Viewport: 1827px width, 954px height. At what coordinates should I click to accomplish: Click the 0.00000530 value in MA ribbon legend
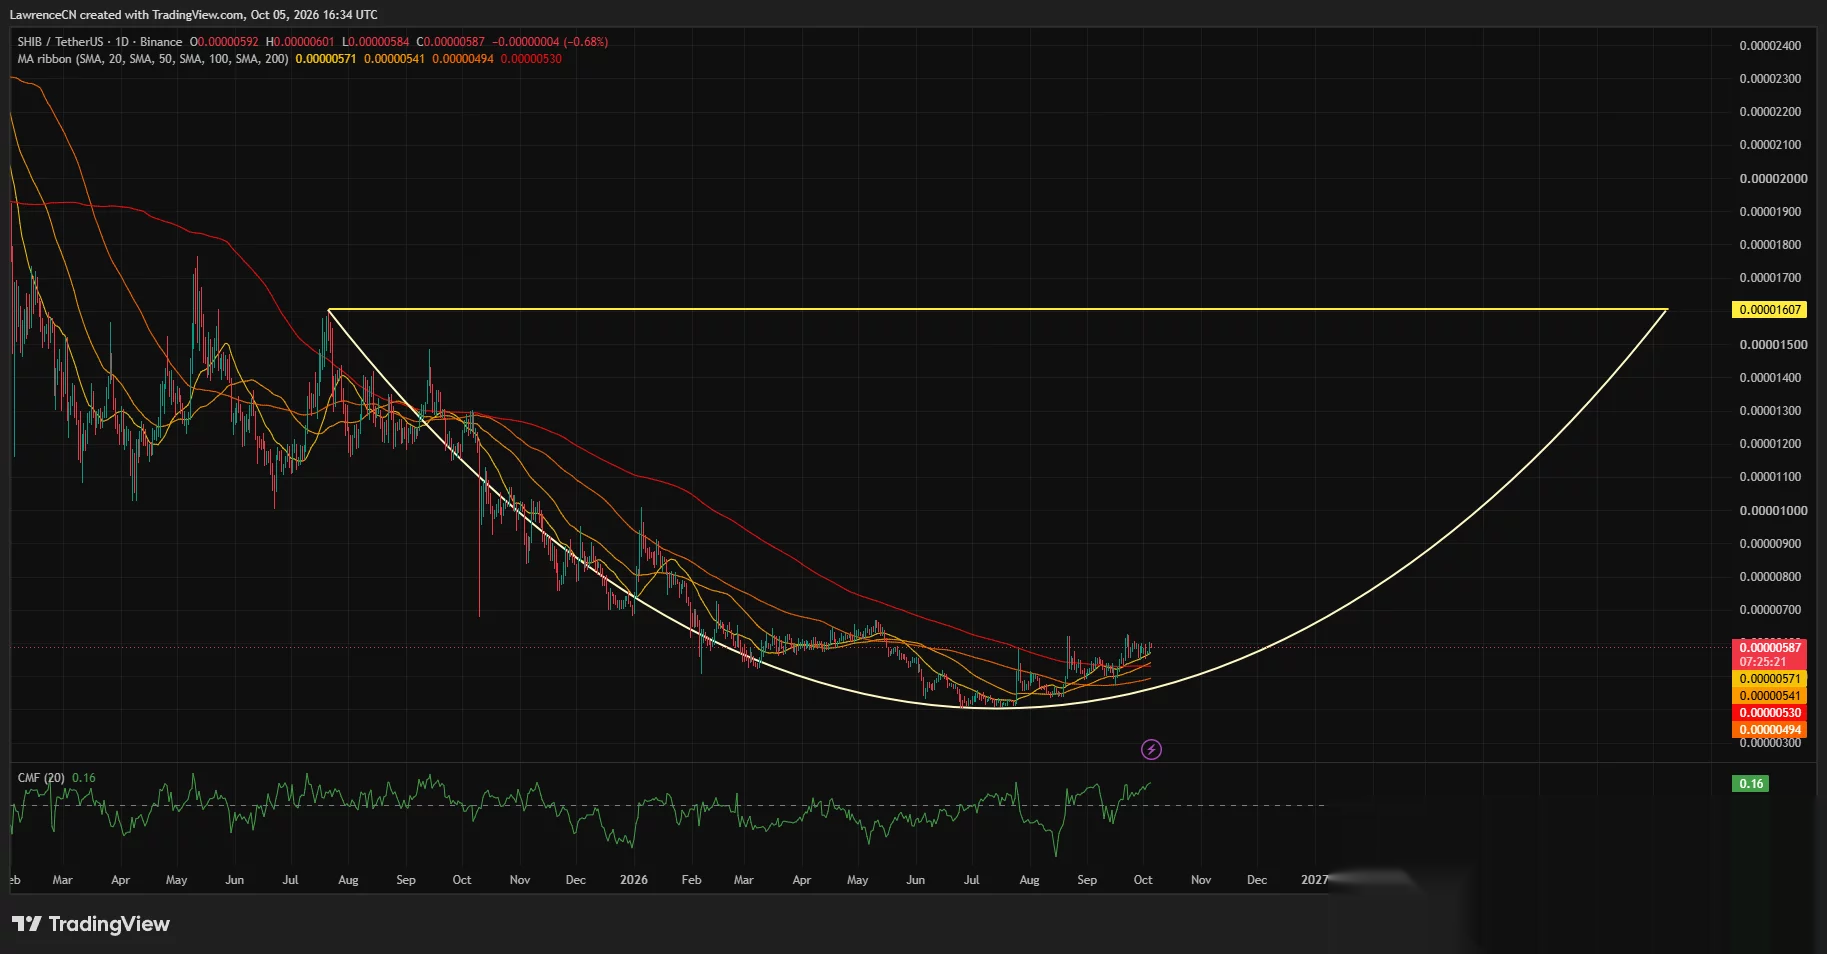click(x=531, y=59)
